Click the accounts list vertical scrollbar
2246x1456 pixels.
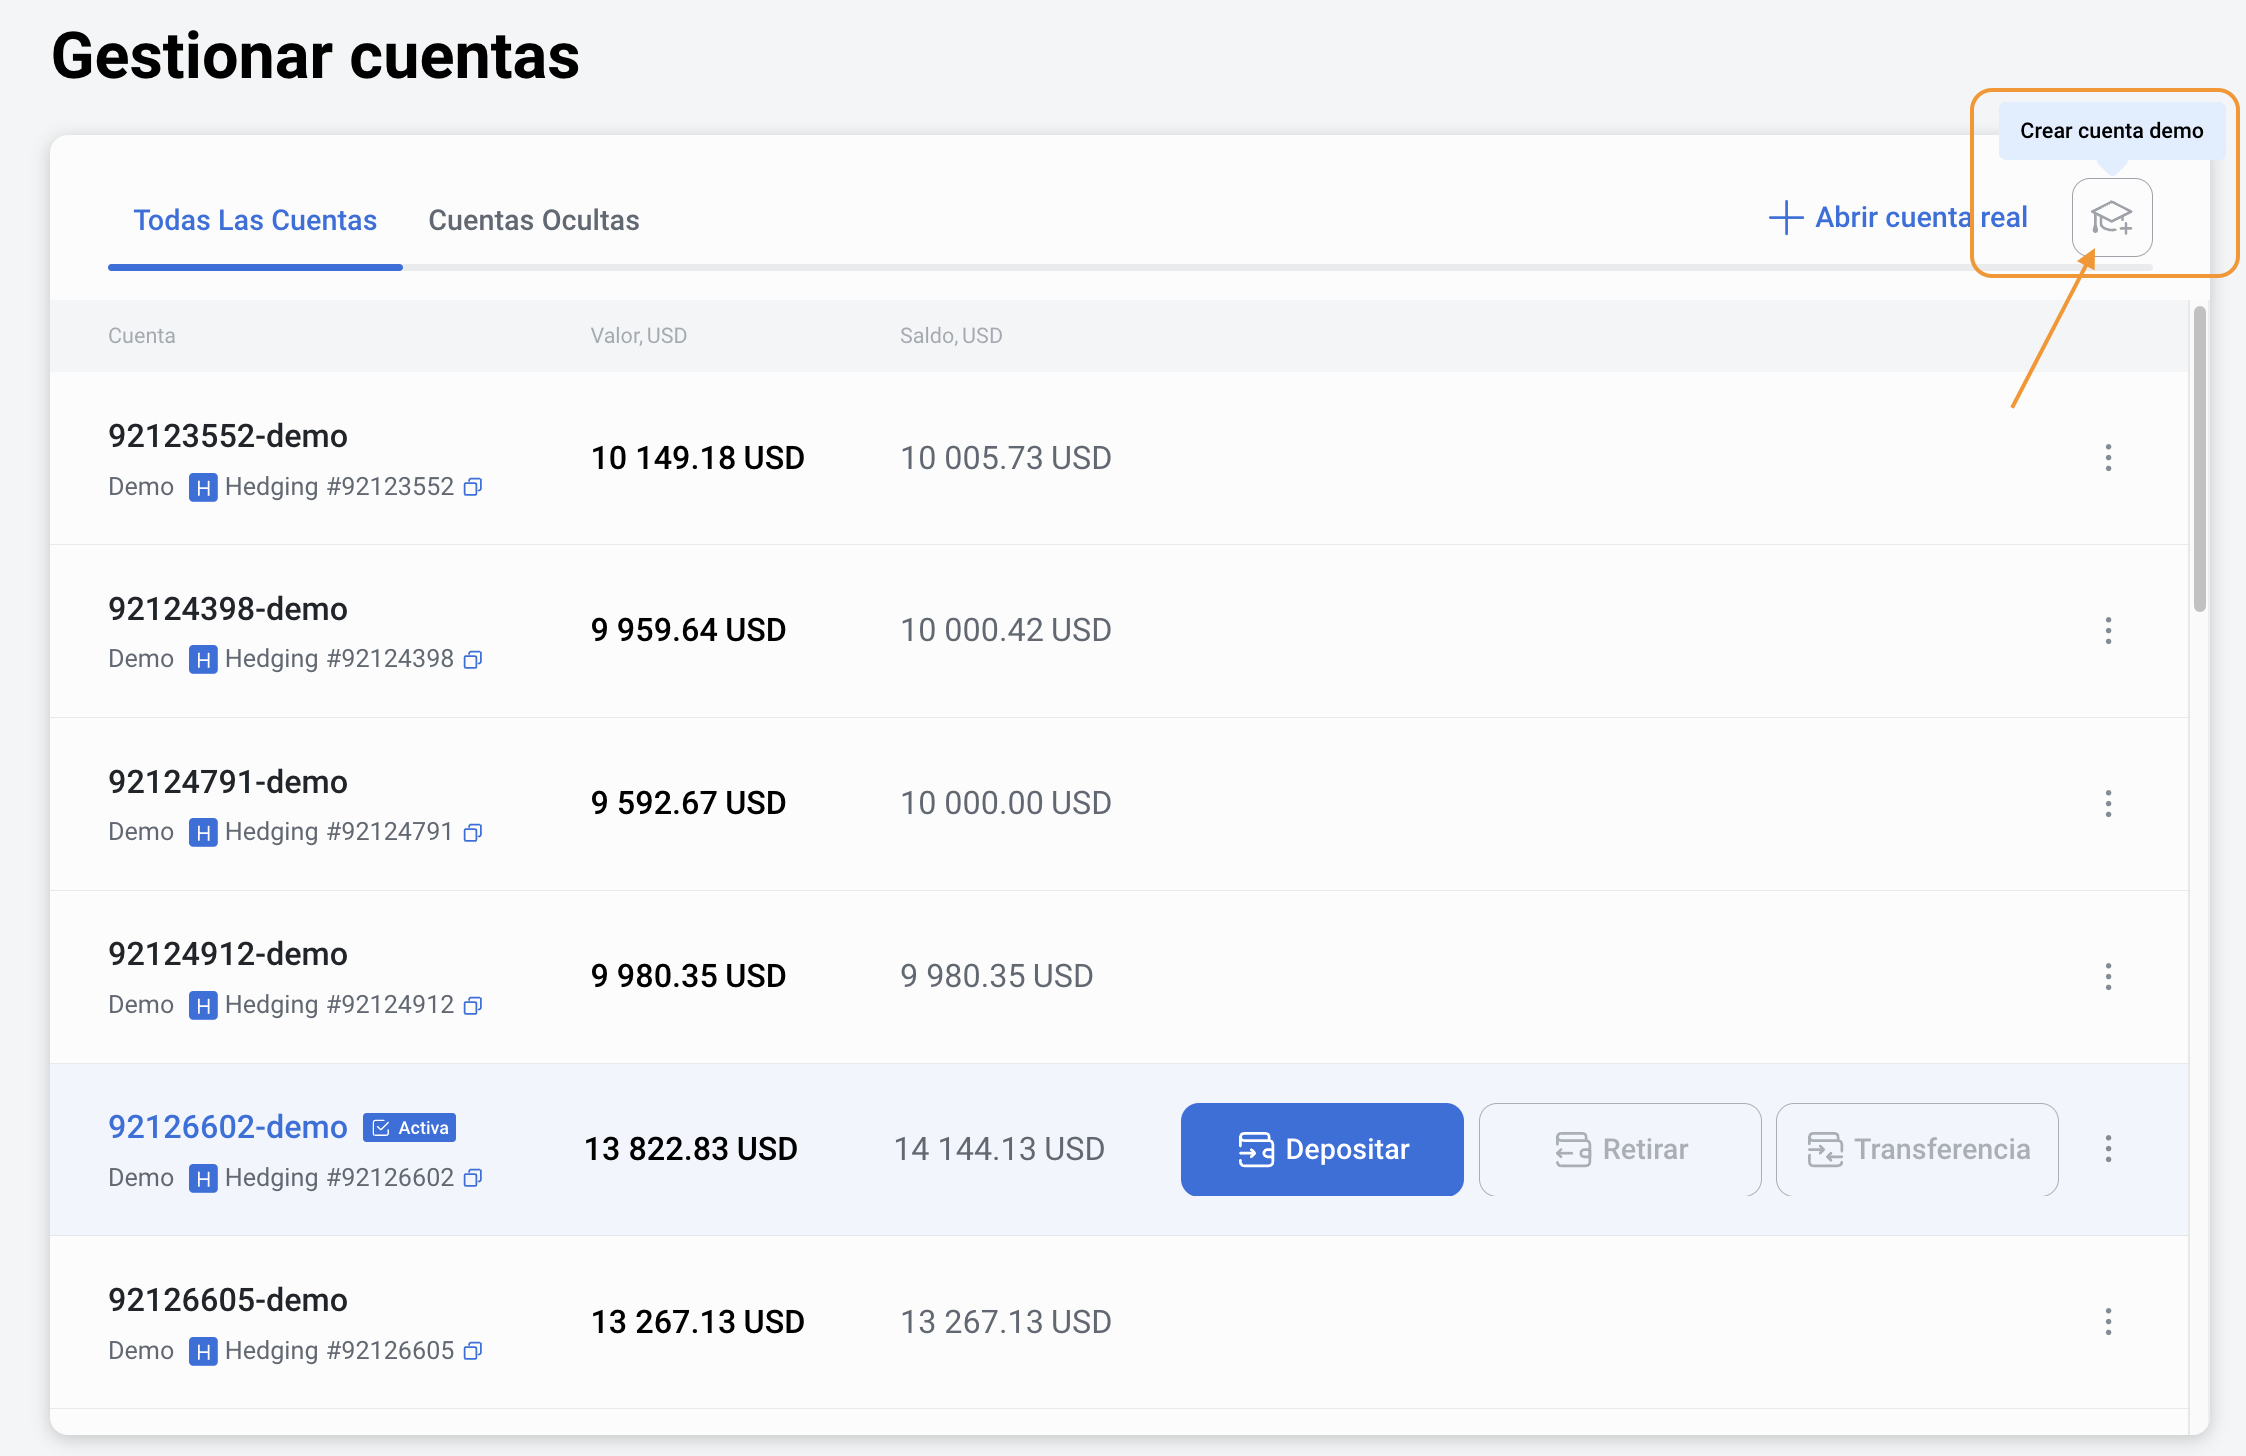(2199, 460)
